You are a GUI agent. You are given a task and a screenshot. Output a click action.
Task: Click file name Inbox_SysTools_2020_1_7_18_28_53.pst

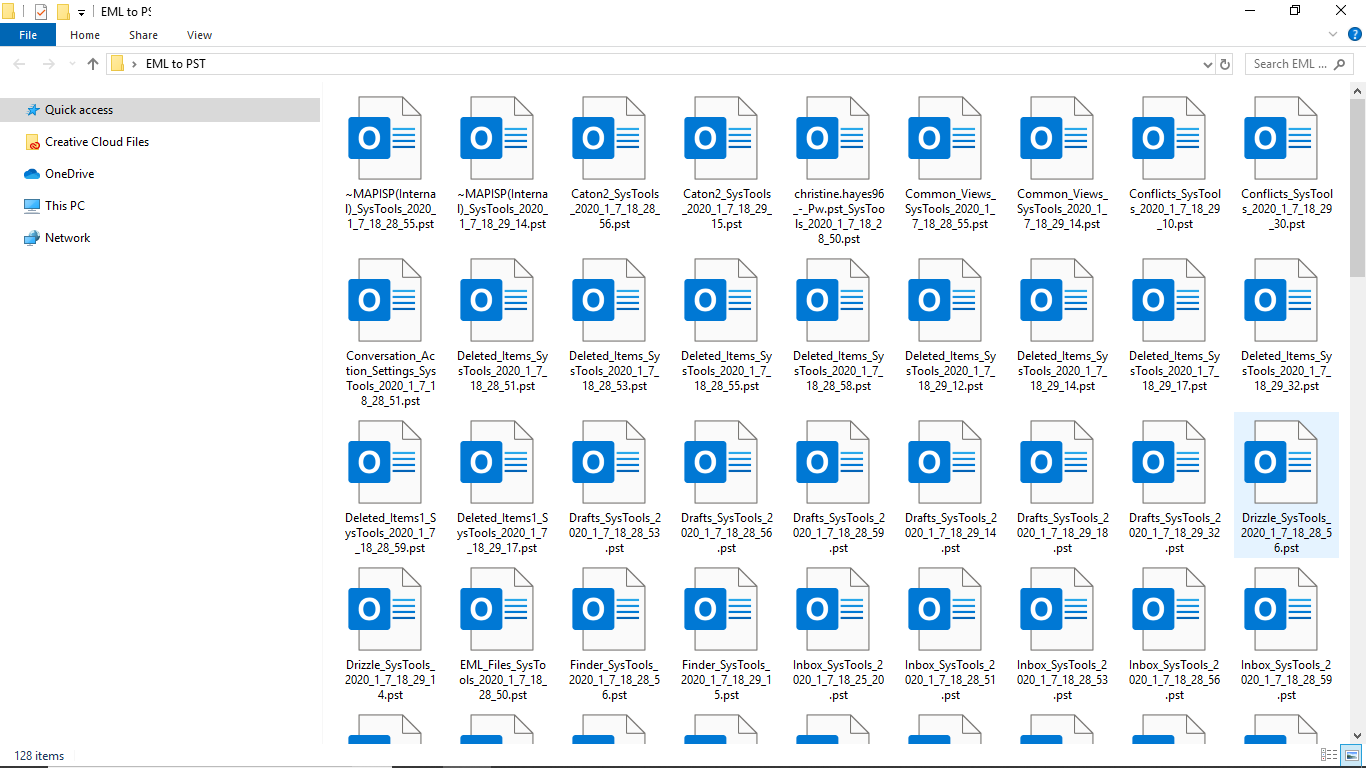[x=1061, y=680]
